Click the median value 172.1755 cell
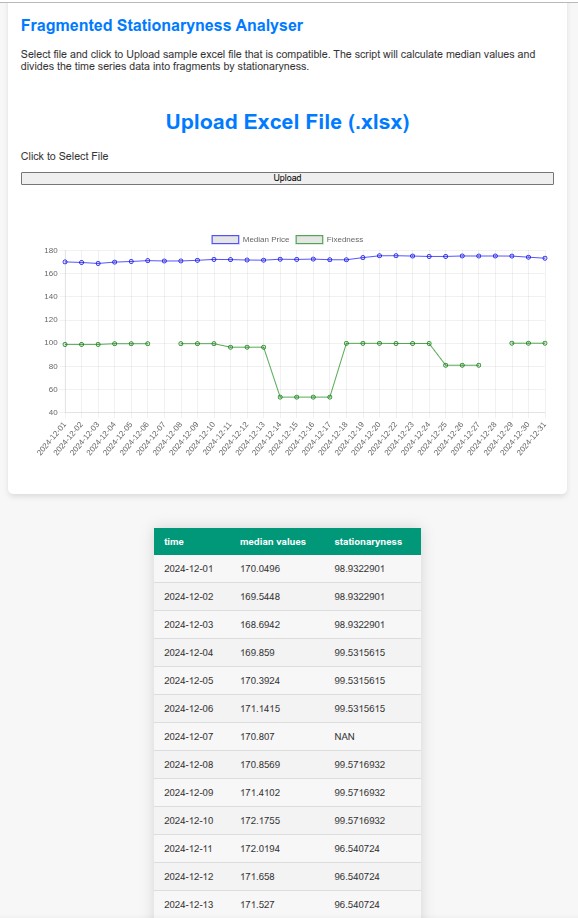The image size is (578, 918). click(x=260, y=820)
